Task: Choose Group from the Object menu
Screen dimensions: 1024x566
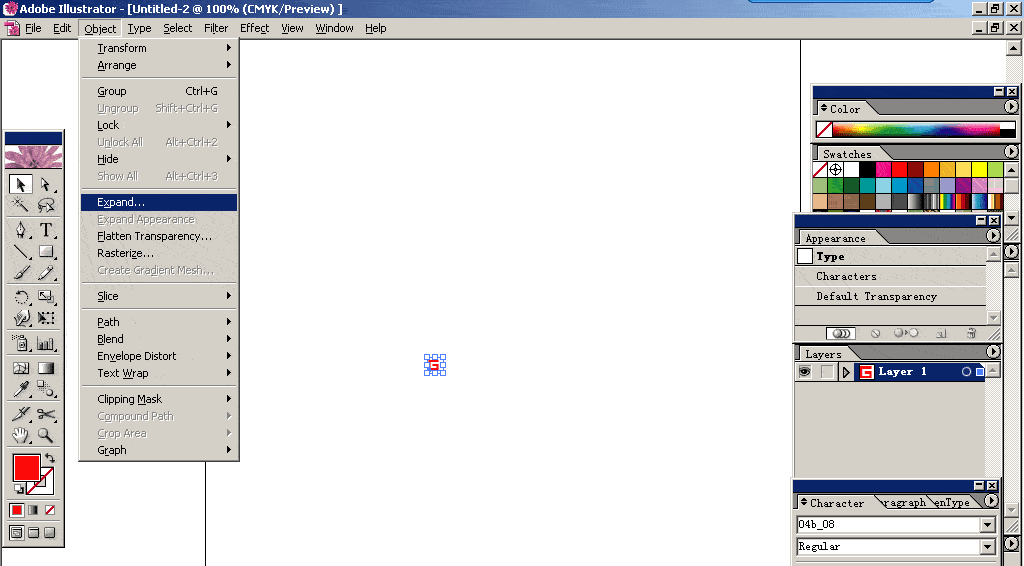Action: 159,91
